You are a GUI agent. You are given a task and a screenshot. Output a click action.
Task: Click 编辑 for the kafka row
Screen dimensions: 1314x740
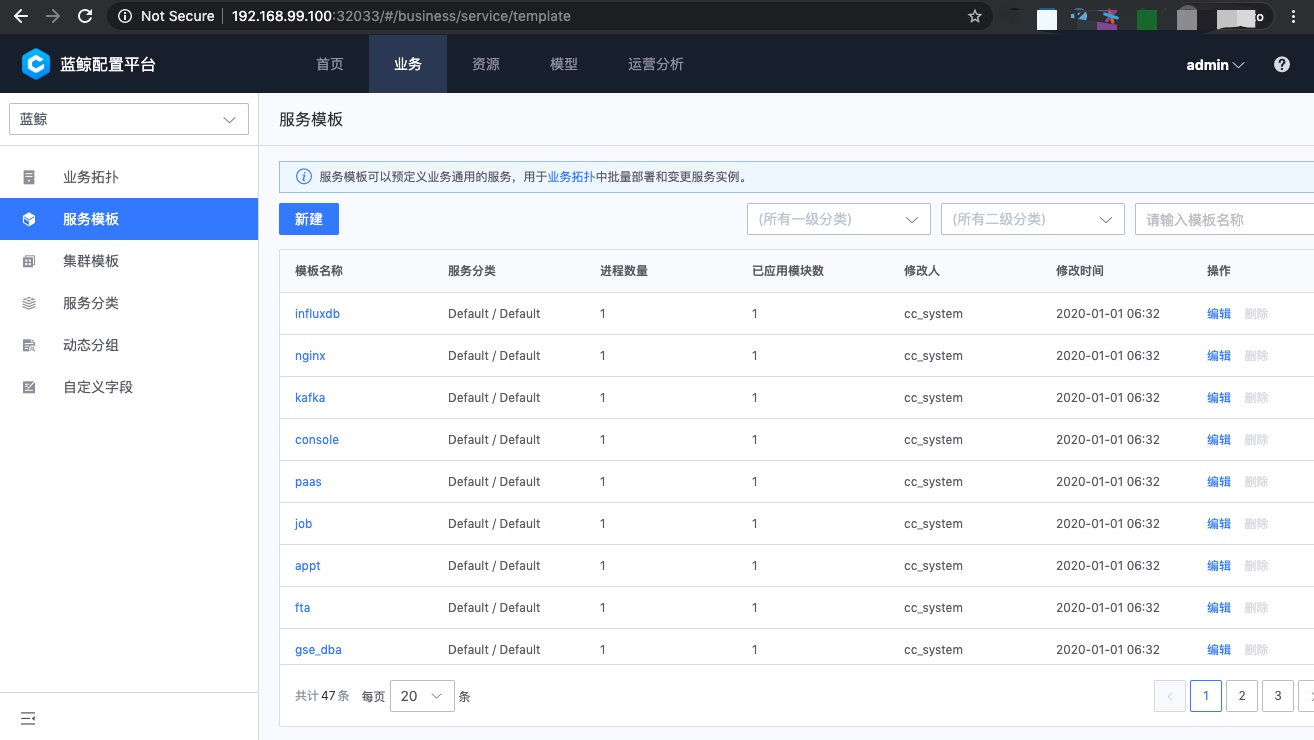(1219, 398)
